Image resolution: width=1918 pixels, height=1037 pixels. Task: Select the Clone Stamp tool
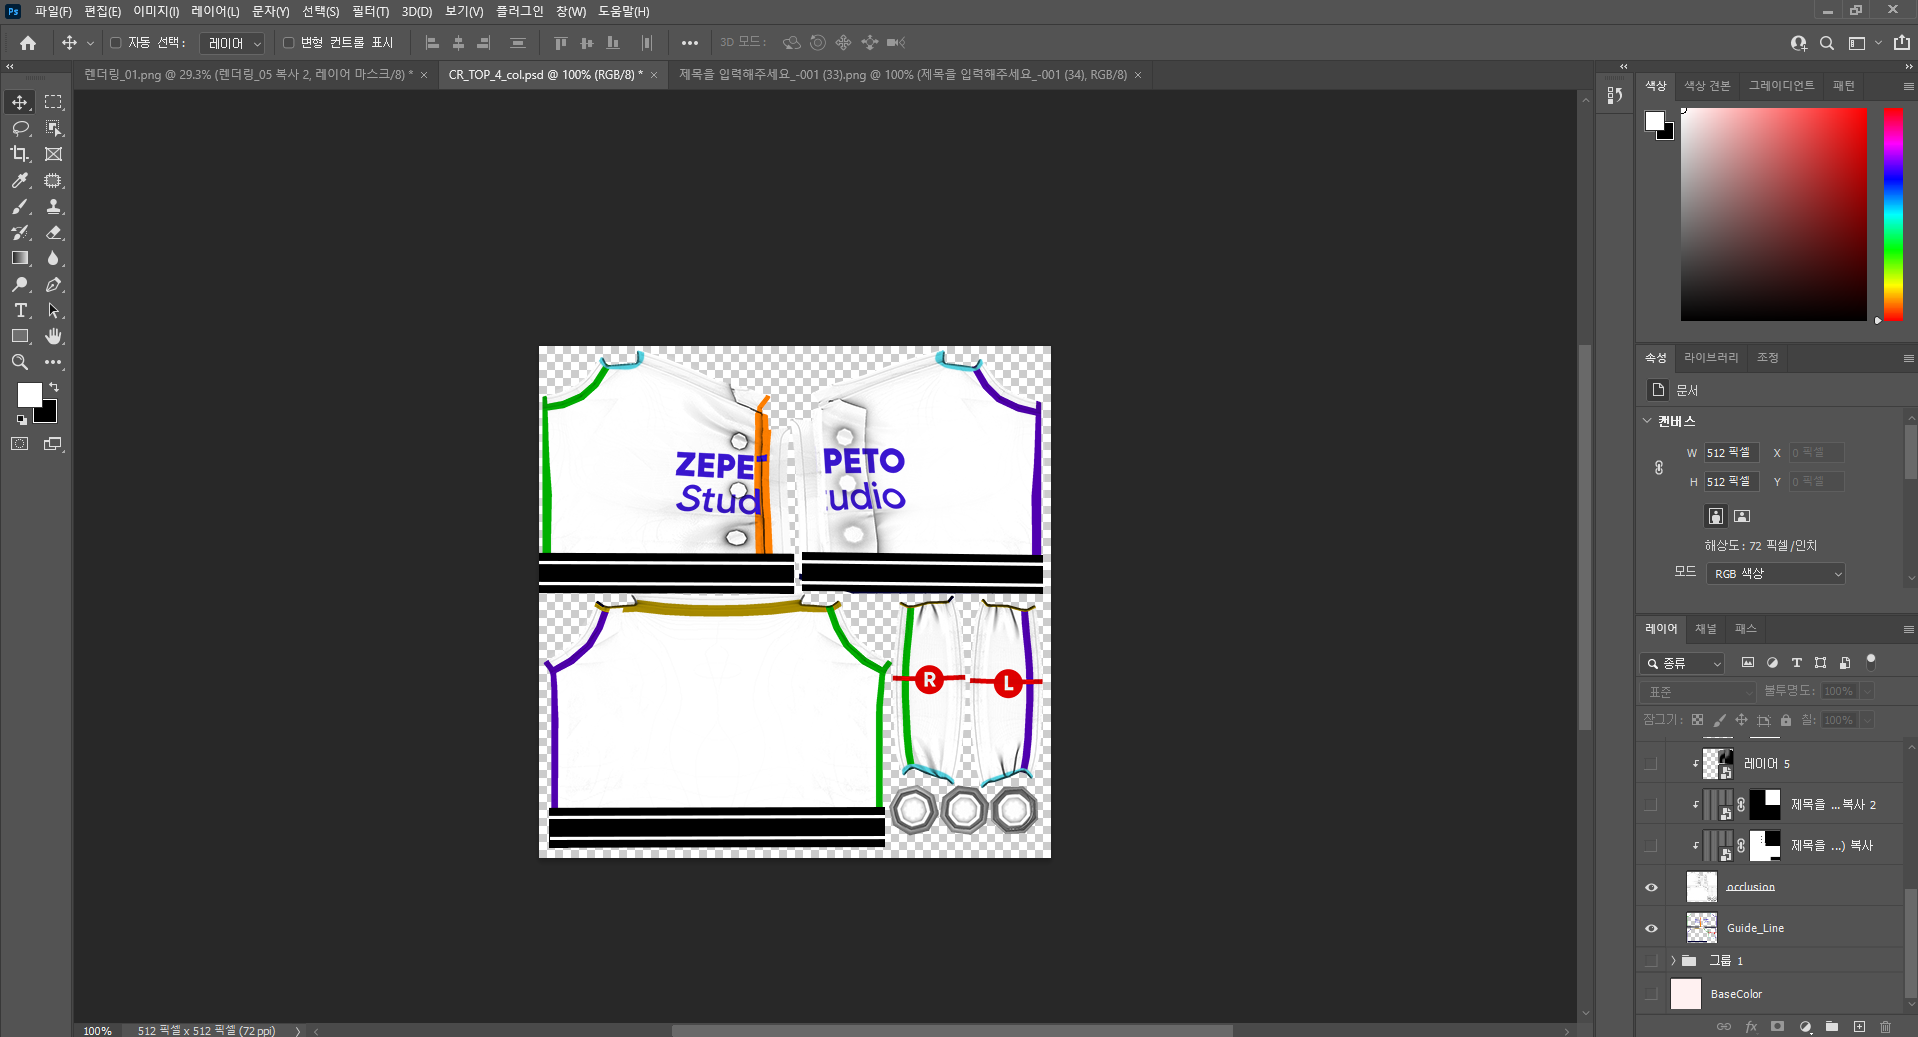coord(54,206)
